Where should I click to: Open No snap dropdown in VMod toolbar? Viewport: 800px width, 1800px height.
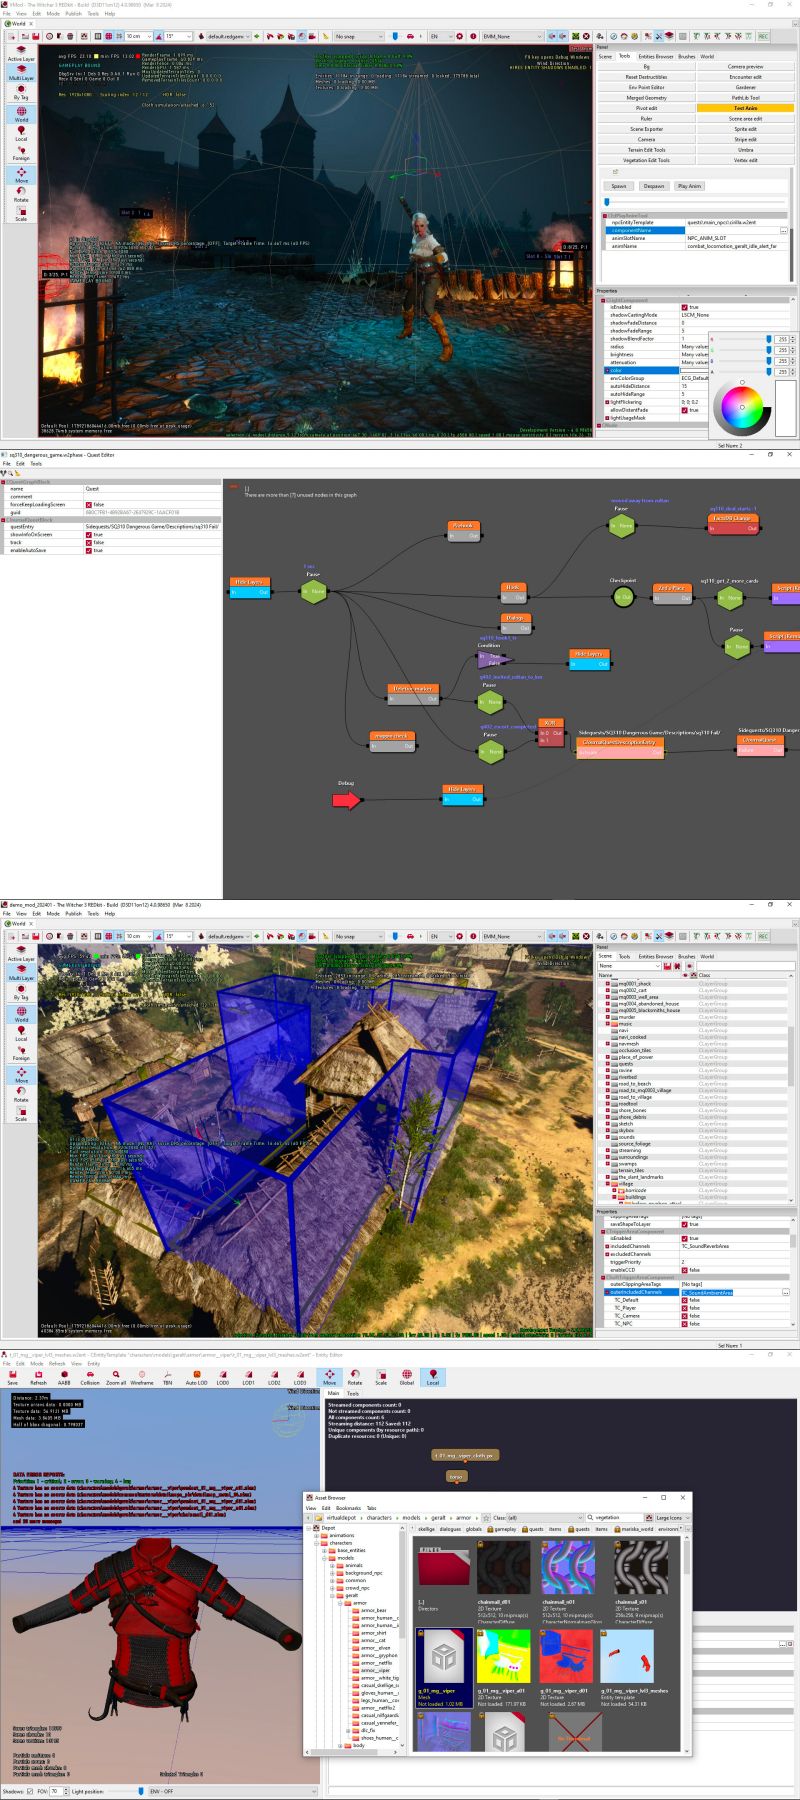pyautogui.click(x=359, y=36)
